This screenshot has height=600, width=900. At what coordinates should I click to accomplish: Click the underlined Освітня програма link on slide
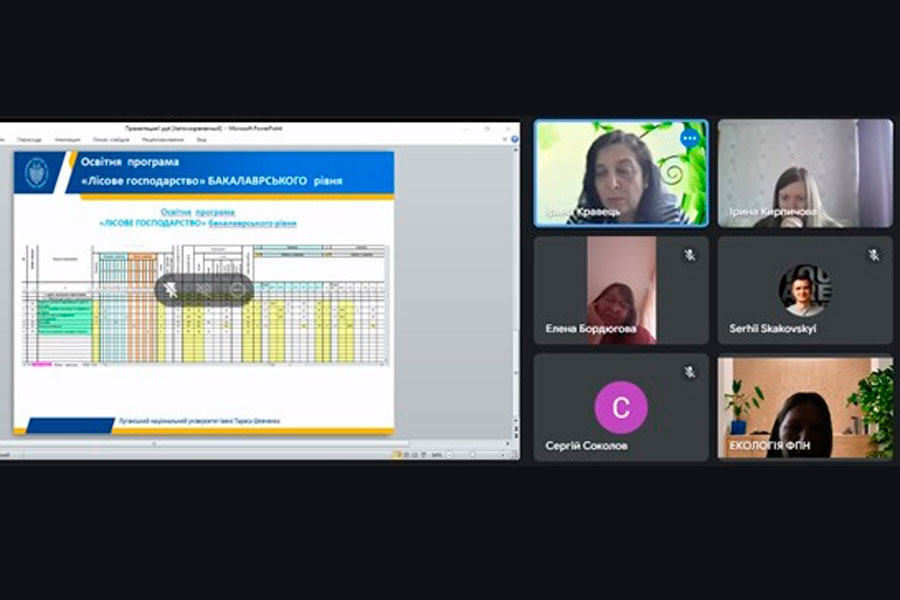click(x=198, y=212)
